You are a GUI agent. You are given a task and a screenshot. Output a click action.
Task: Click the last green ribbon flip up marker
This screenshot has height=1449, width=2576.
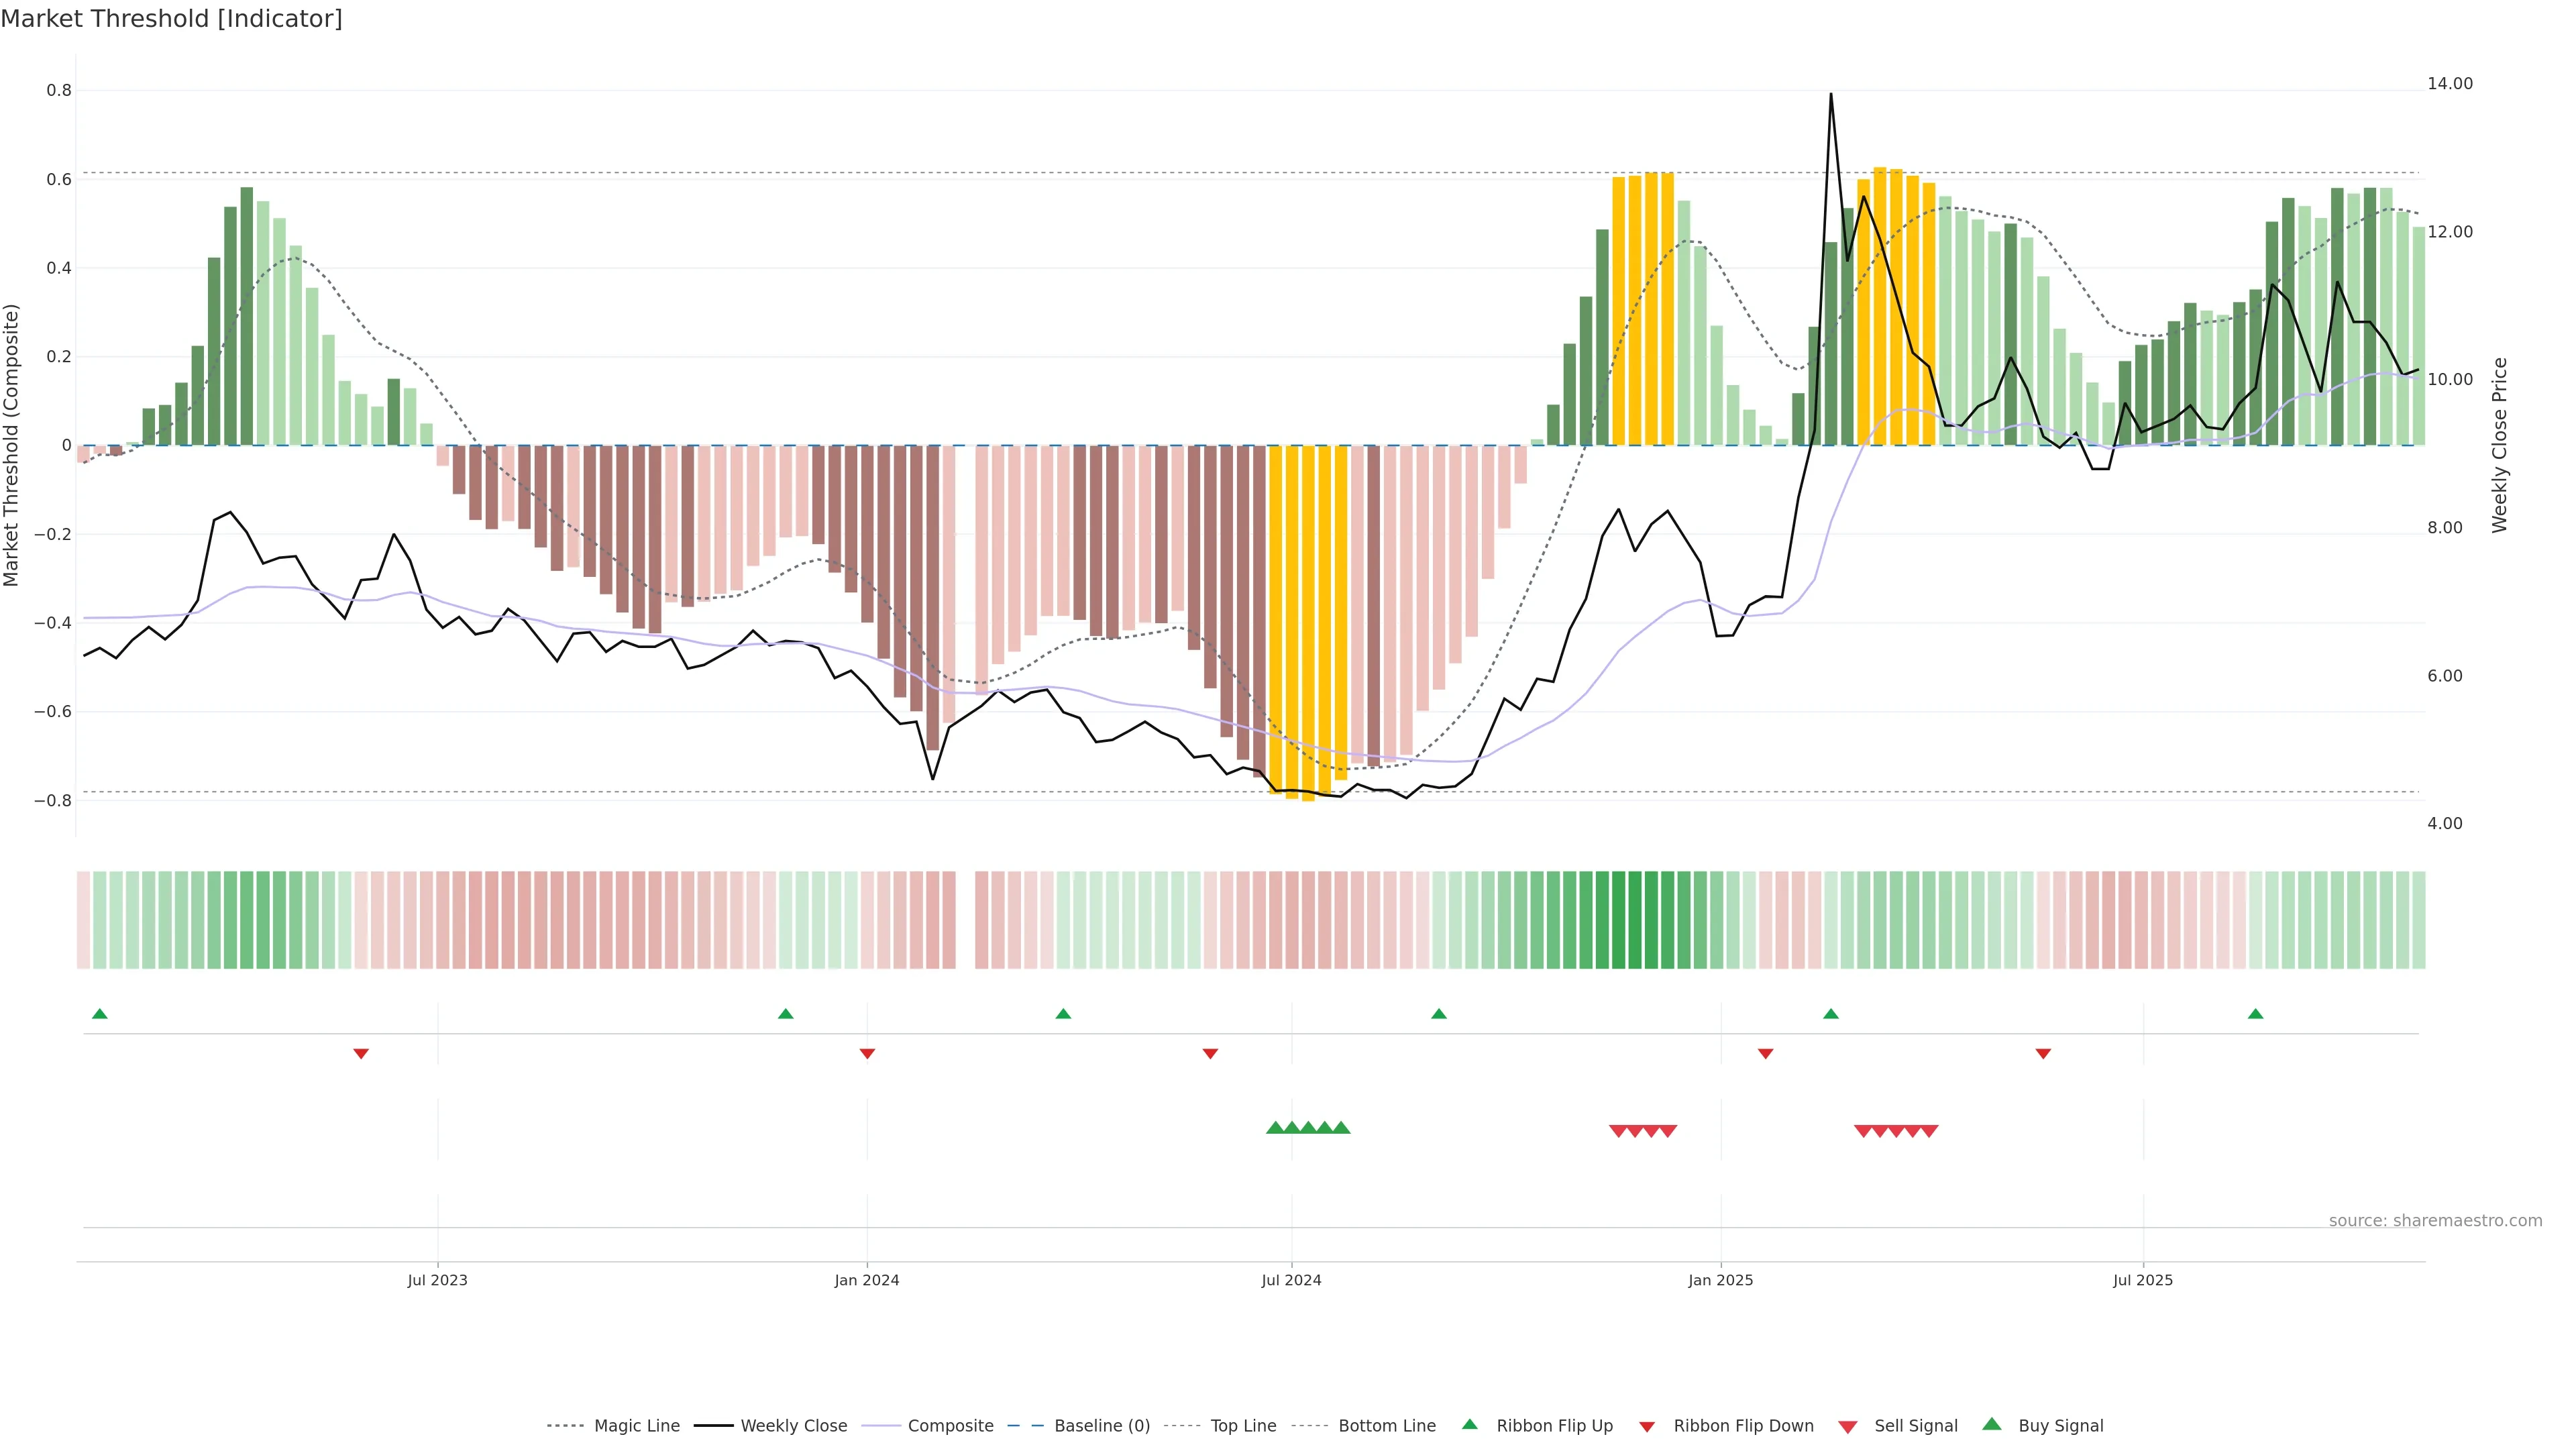pyautogui.click(x=2255, y=1014)
